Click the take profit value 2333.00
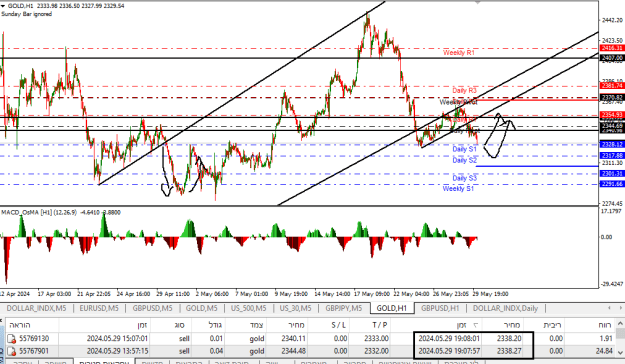Image resolution: width=625 pixels, height=364 pixels. click(x=376, y=339)
